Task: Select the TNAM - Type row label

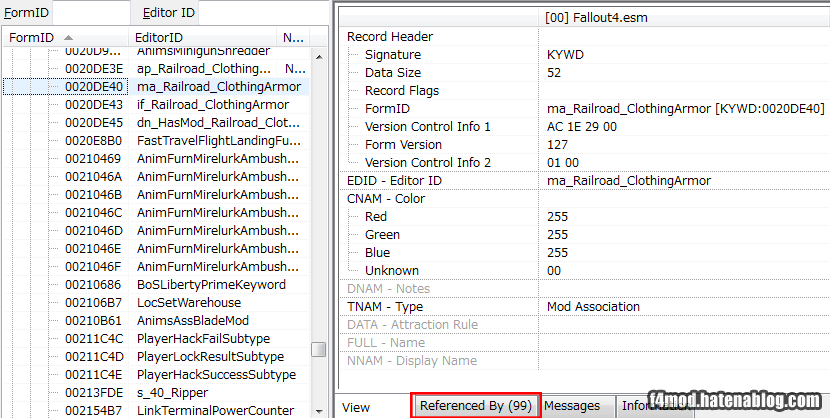Action: 384,306
